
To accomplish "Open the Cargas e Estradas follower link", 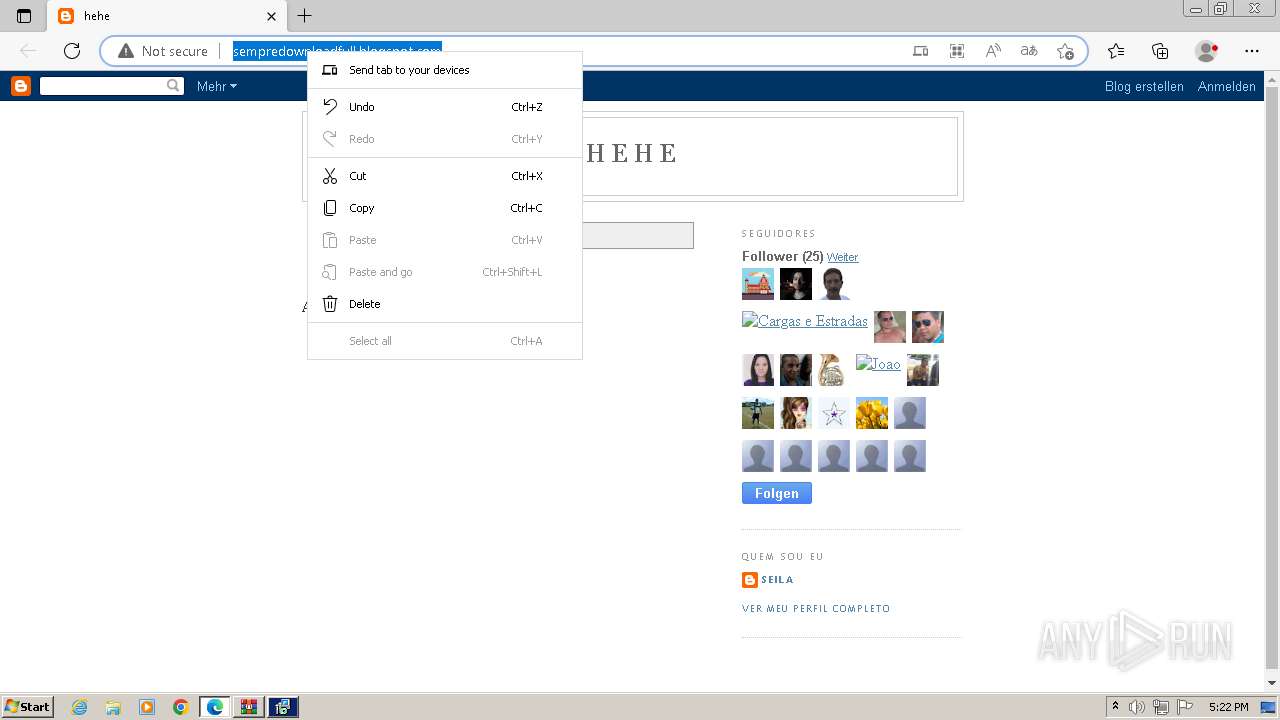I will coord(805,321).
